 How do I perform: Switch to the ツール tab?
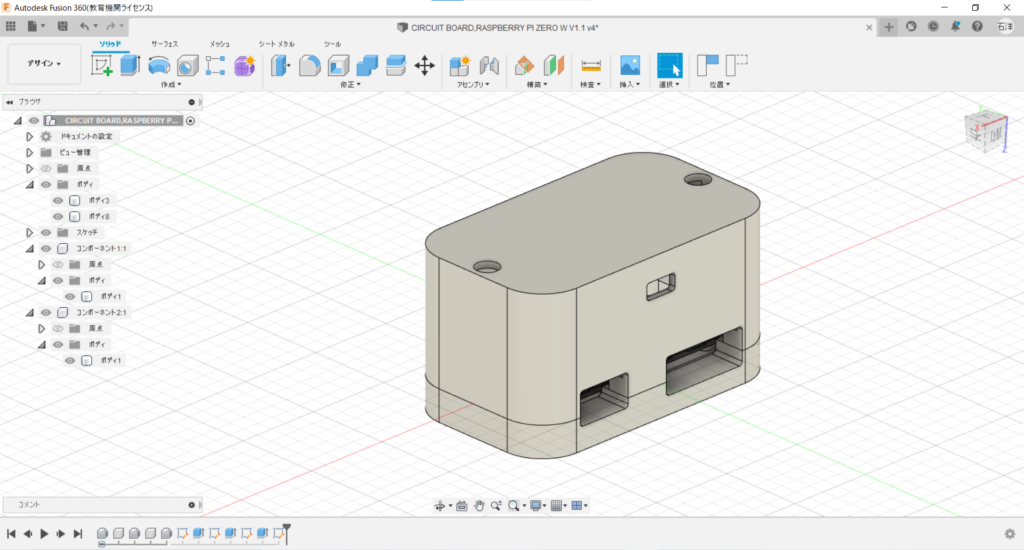pos(332,44)
